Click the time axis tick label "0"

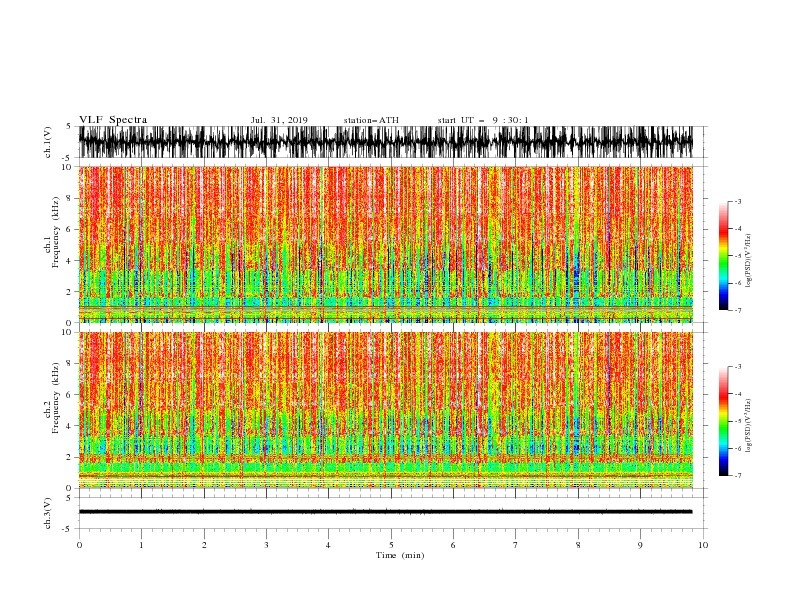(79, 545)
